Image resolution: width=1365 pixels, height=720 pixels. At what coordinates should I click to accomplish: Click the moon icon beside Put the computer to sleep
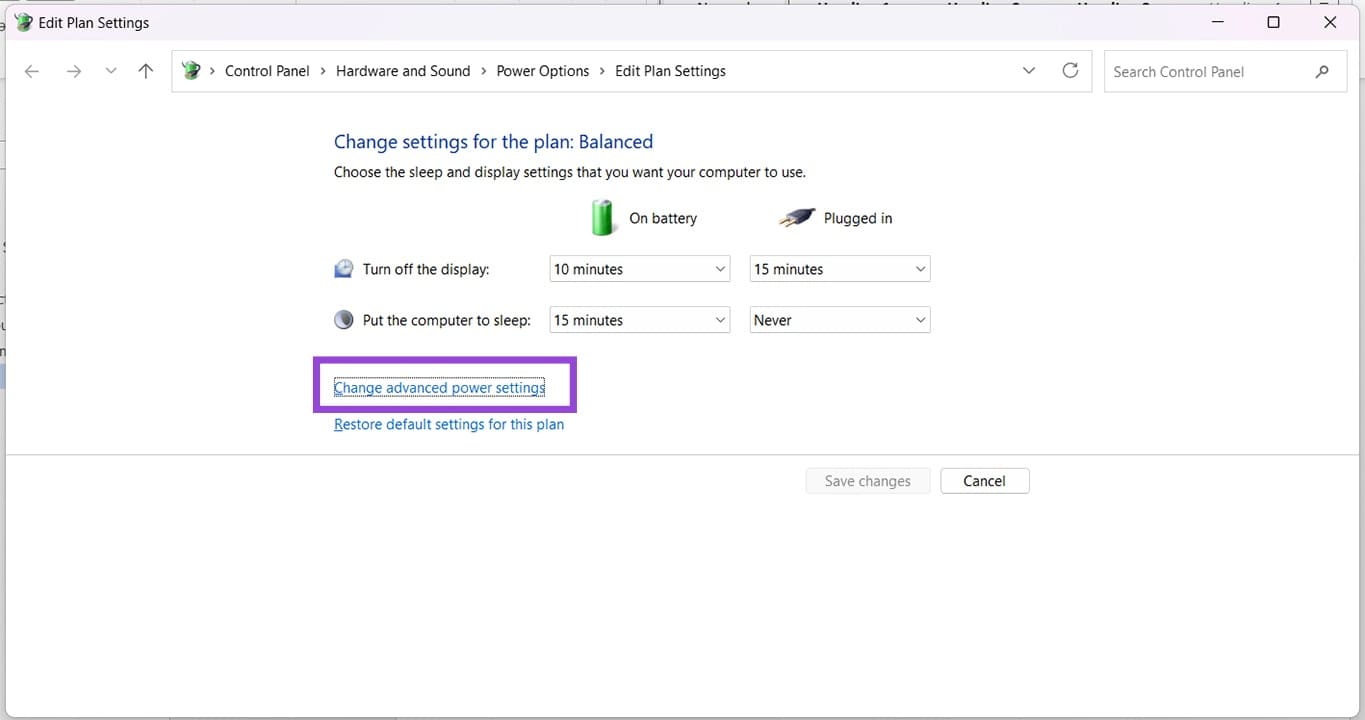click(x=343, y=319)
